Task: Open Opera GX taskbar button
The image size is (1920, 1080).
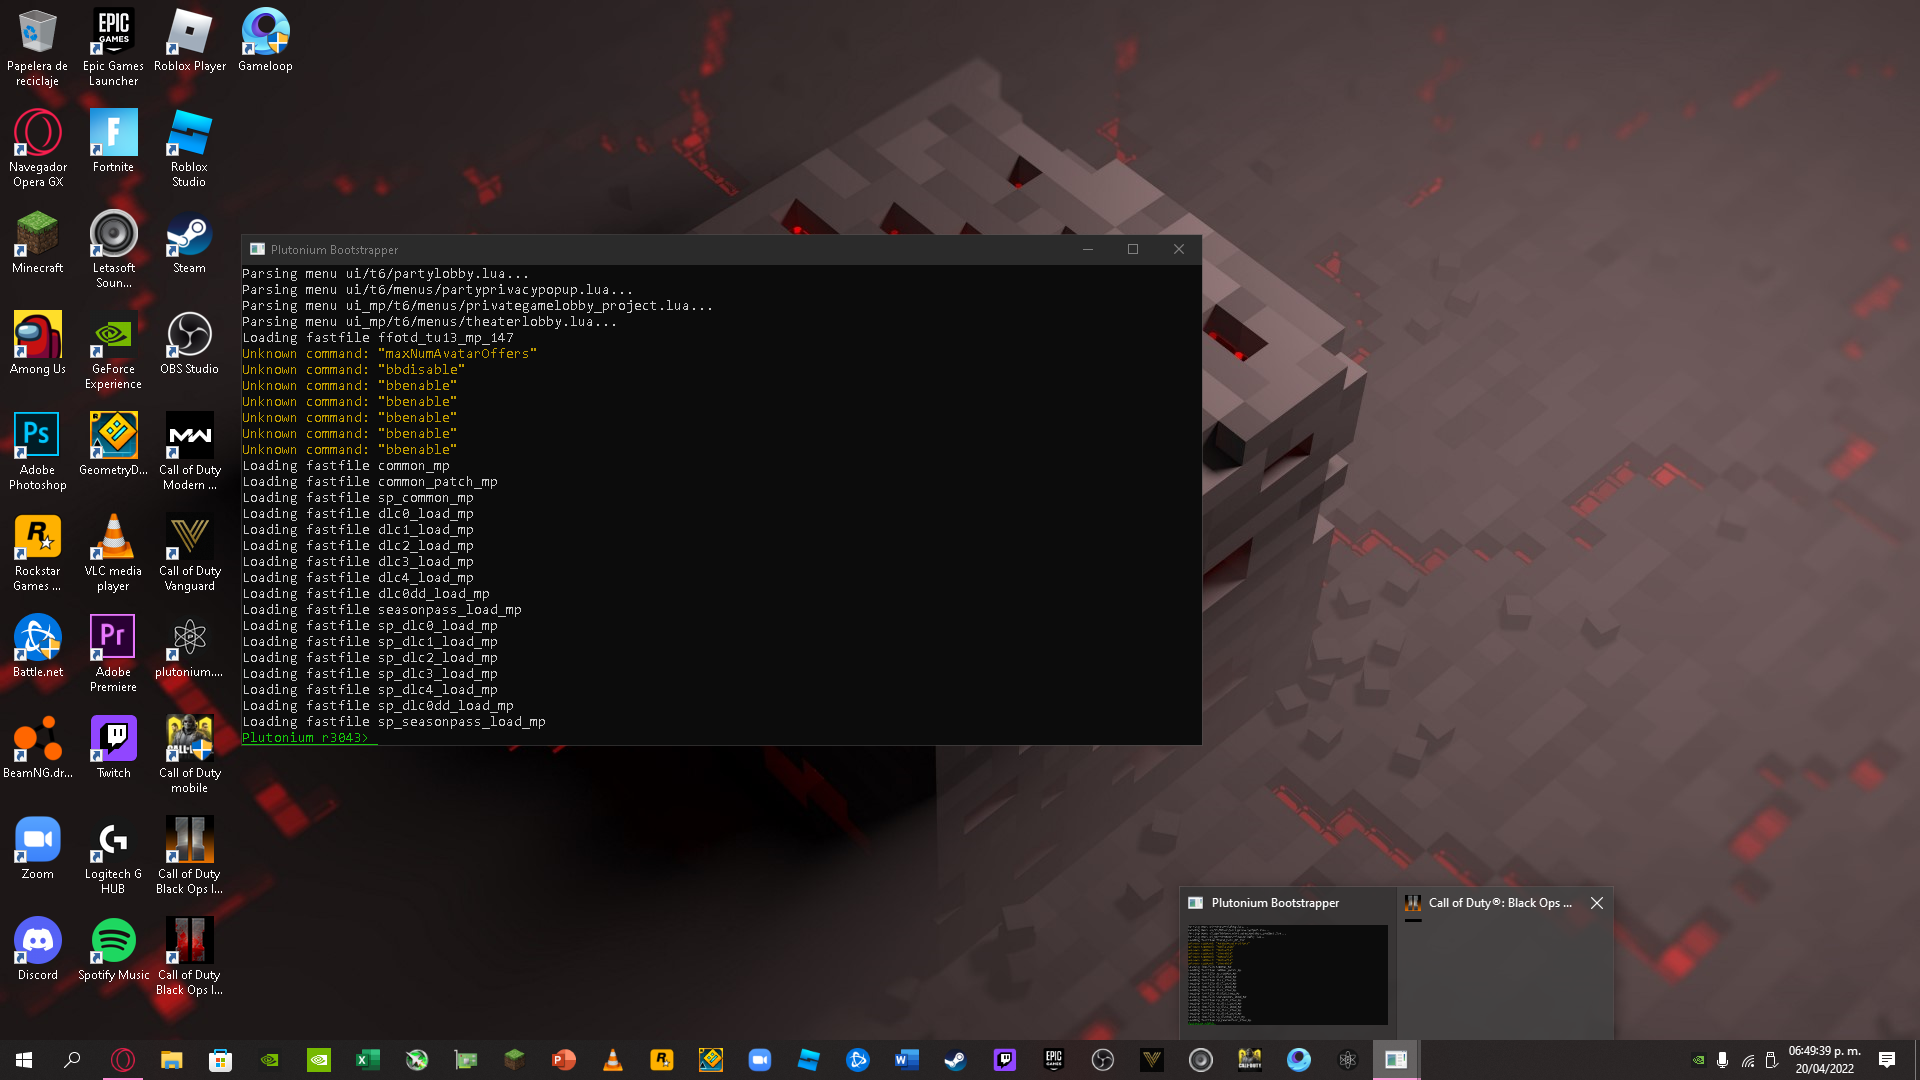Action: pyautogui.click(x=122, y=1060)
